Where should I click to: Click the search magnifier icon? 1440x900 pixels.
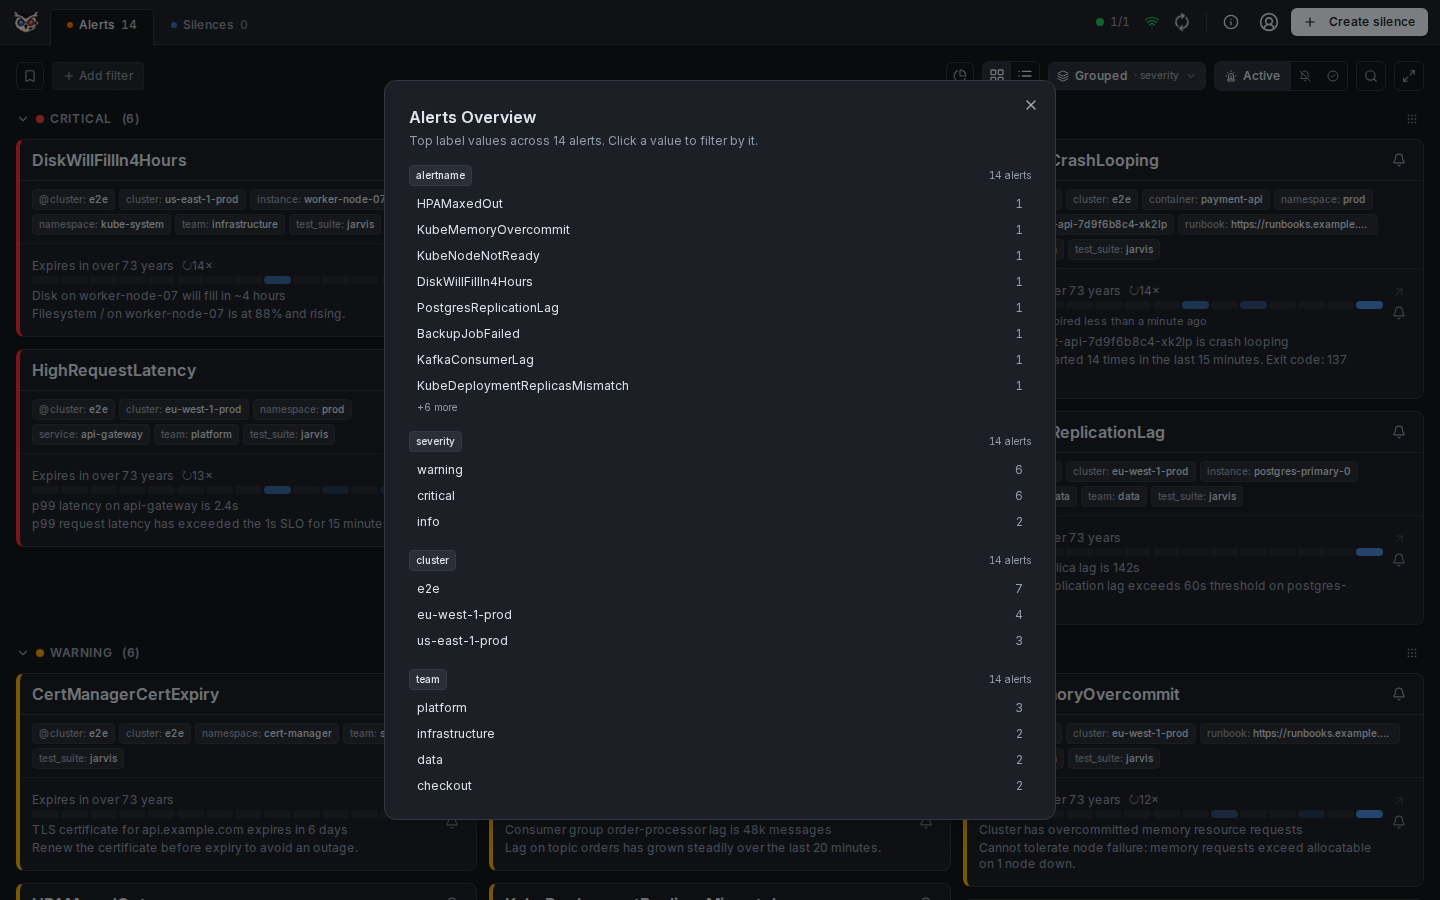1371,76
